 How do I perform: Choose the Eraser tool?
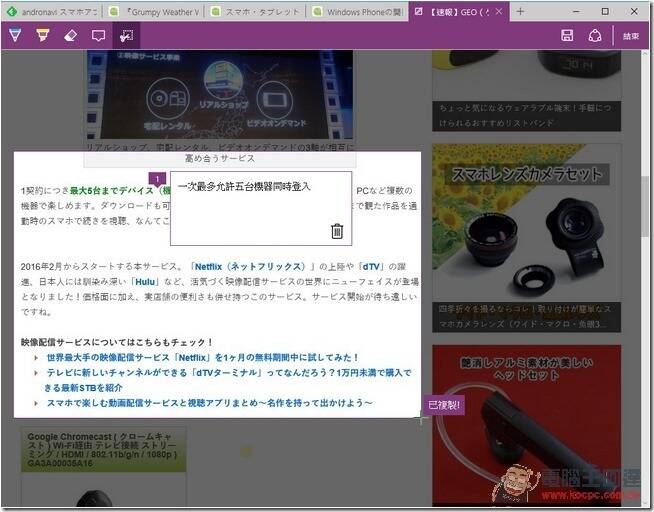pos(70,35)
